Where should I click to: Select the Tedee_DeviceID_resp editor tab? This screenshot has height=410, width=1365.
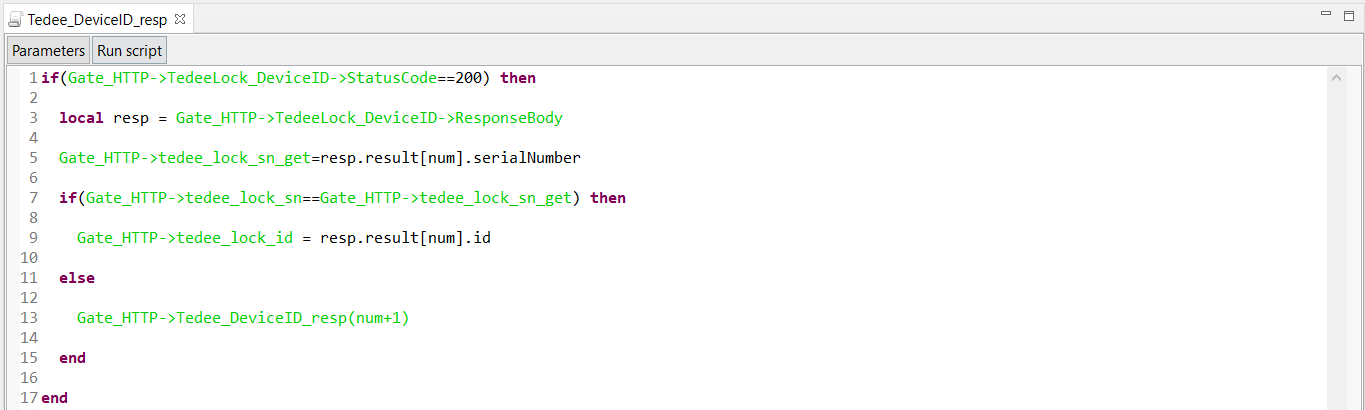(x=97, y=19)
